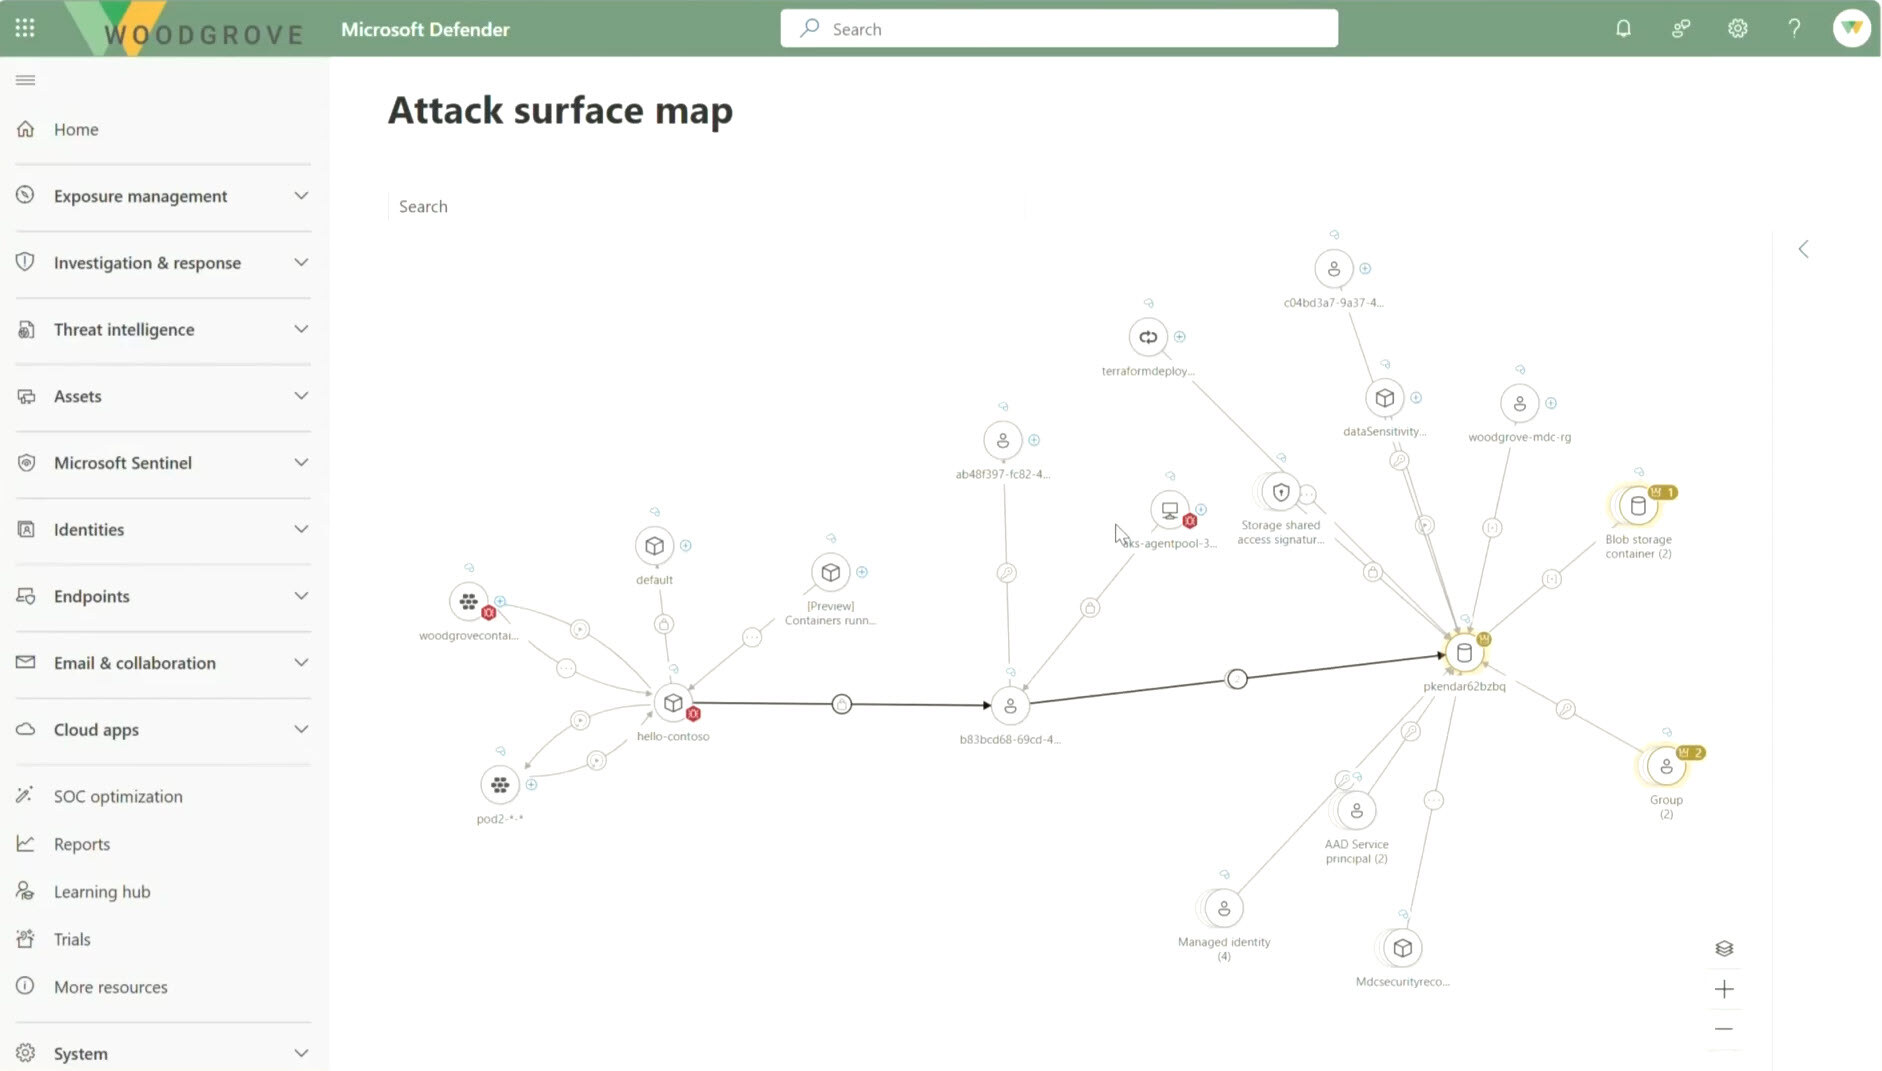This screenshot has height=1071, width=1882.
Task: Select the pkendar62bzbq storage node
Action: 1464,653
